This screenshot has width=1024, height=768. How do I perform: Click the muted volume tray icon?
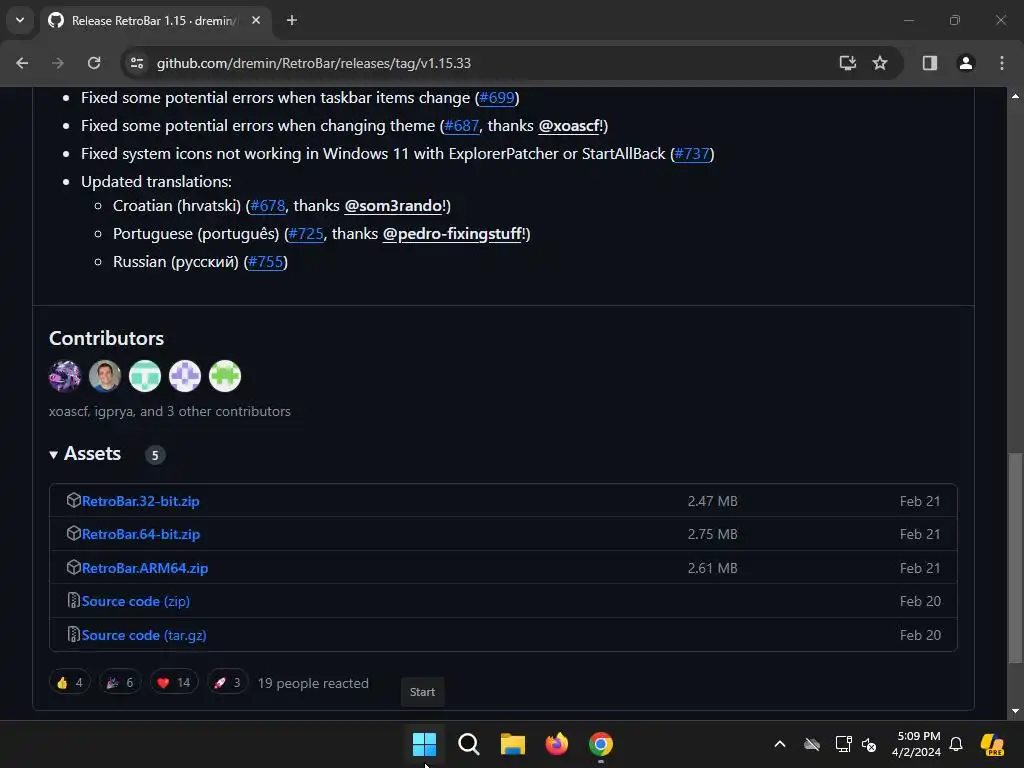click(869, 744)
